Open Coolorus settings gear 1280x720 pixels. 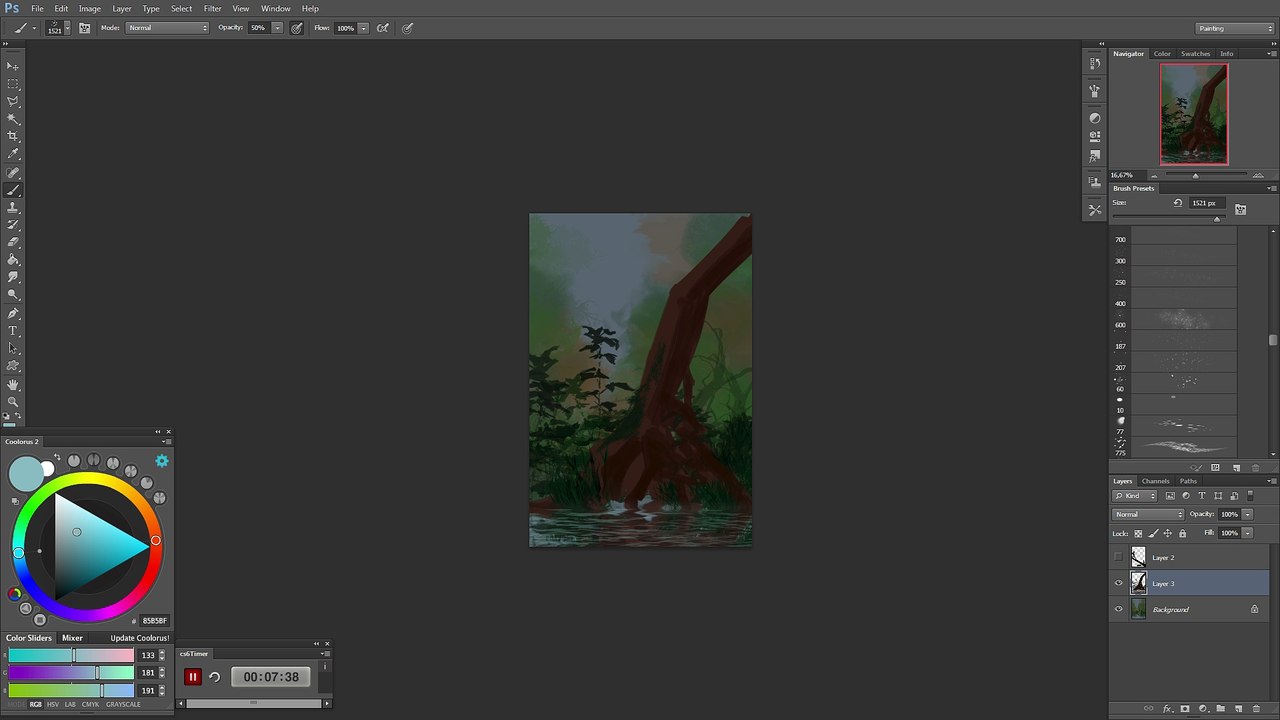point(162,461)
